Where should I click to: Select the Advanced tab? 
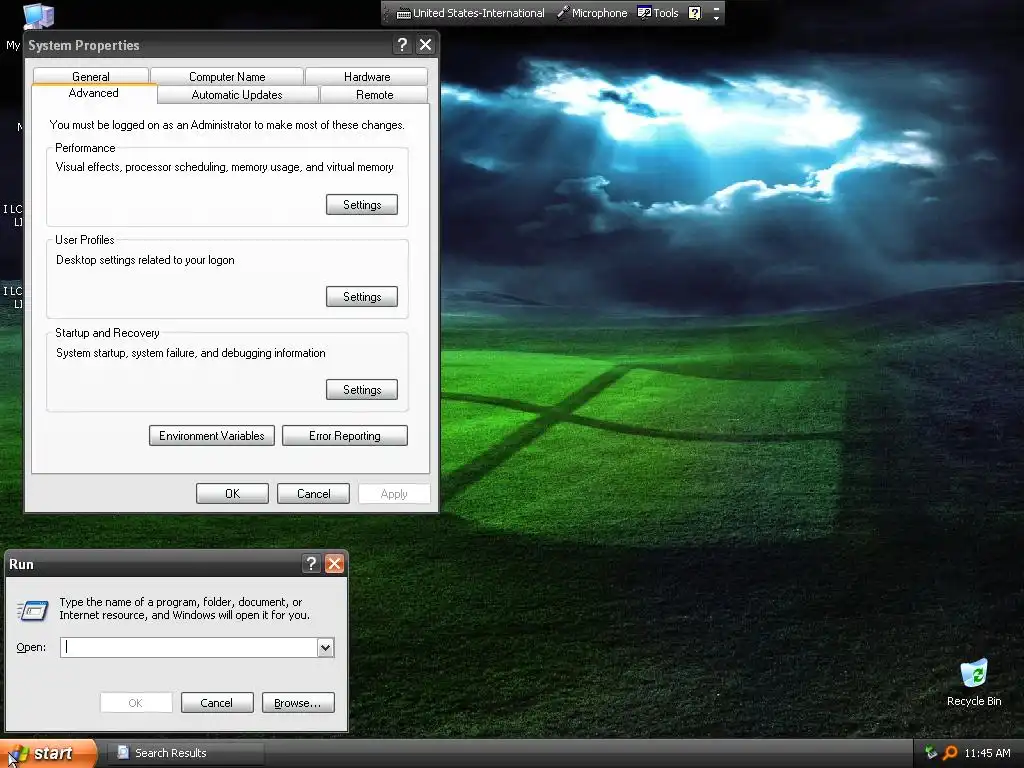(93, 93)
